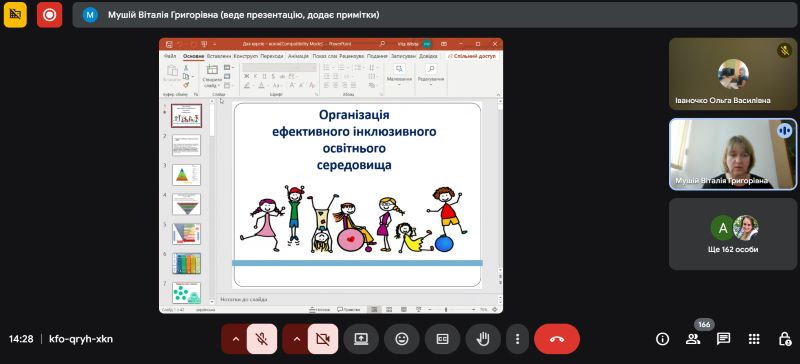Screen dimensions: 800x364
Task: Expand microphone audio settings chevron
Action: pyautogui.click(x=236, y=339)
